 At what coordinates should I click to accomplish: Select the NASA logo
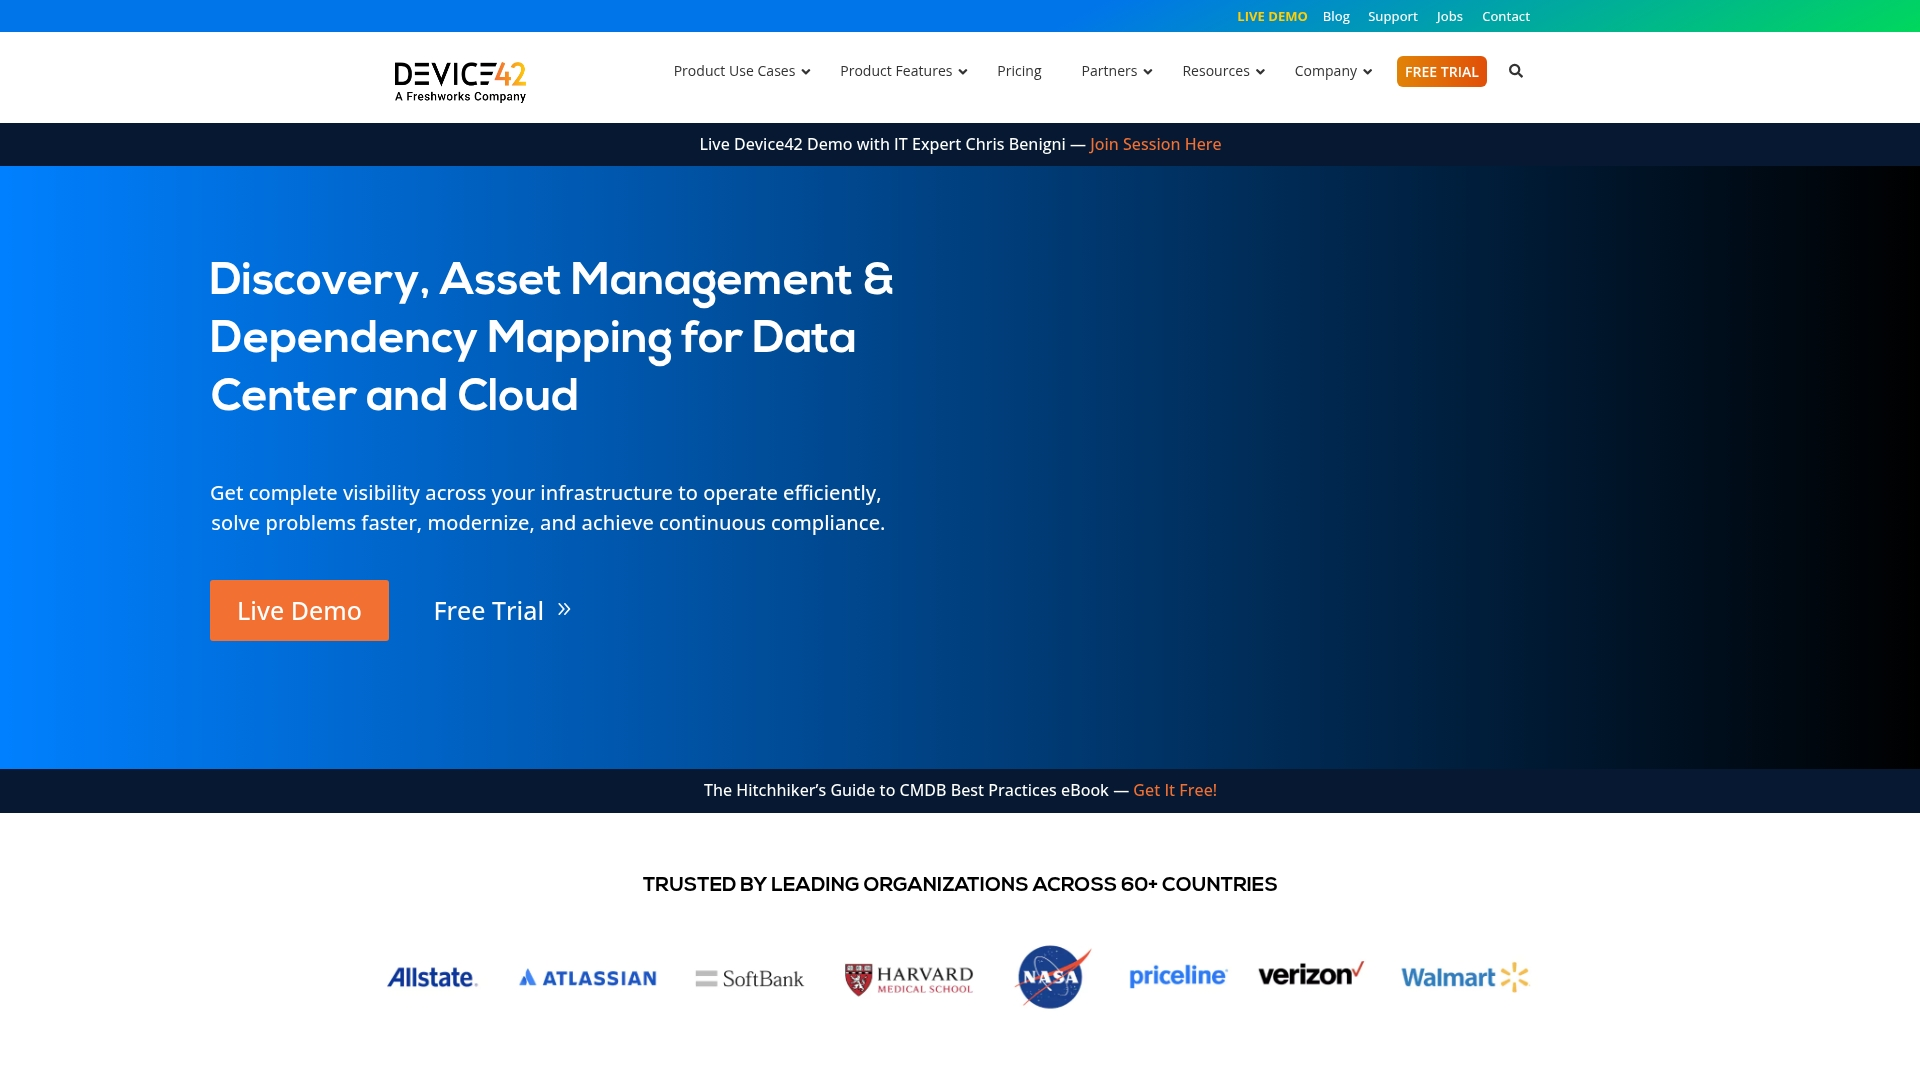pyautogui.click(x=1050, y=977)
